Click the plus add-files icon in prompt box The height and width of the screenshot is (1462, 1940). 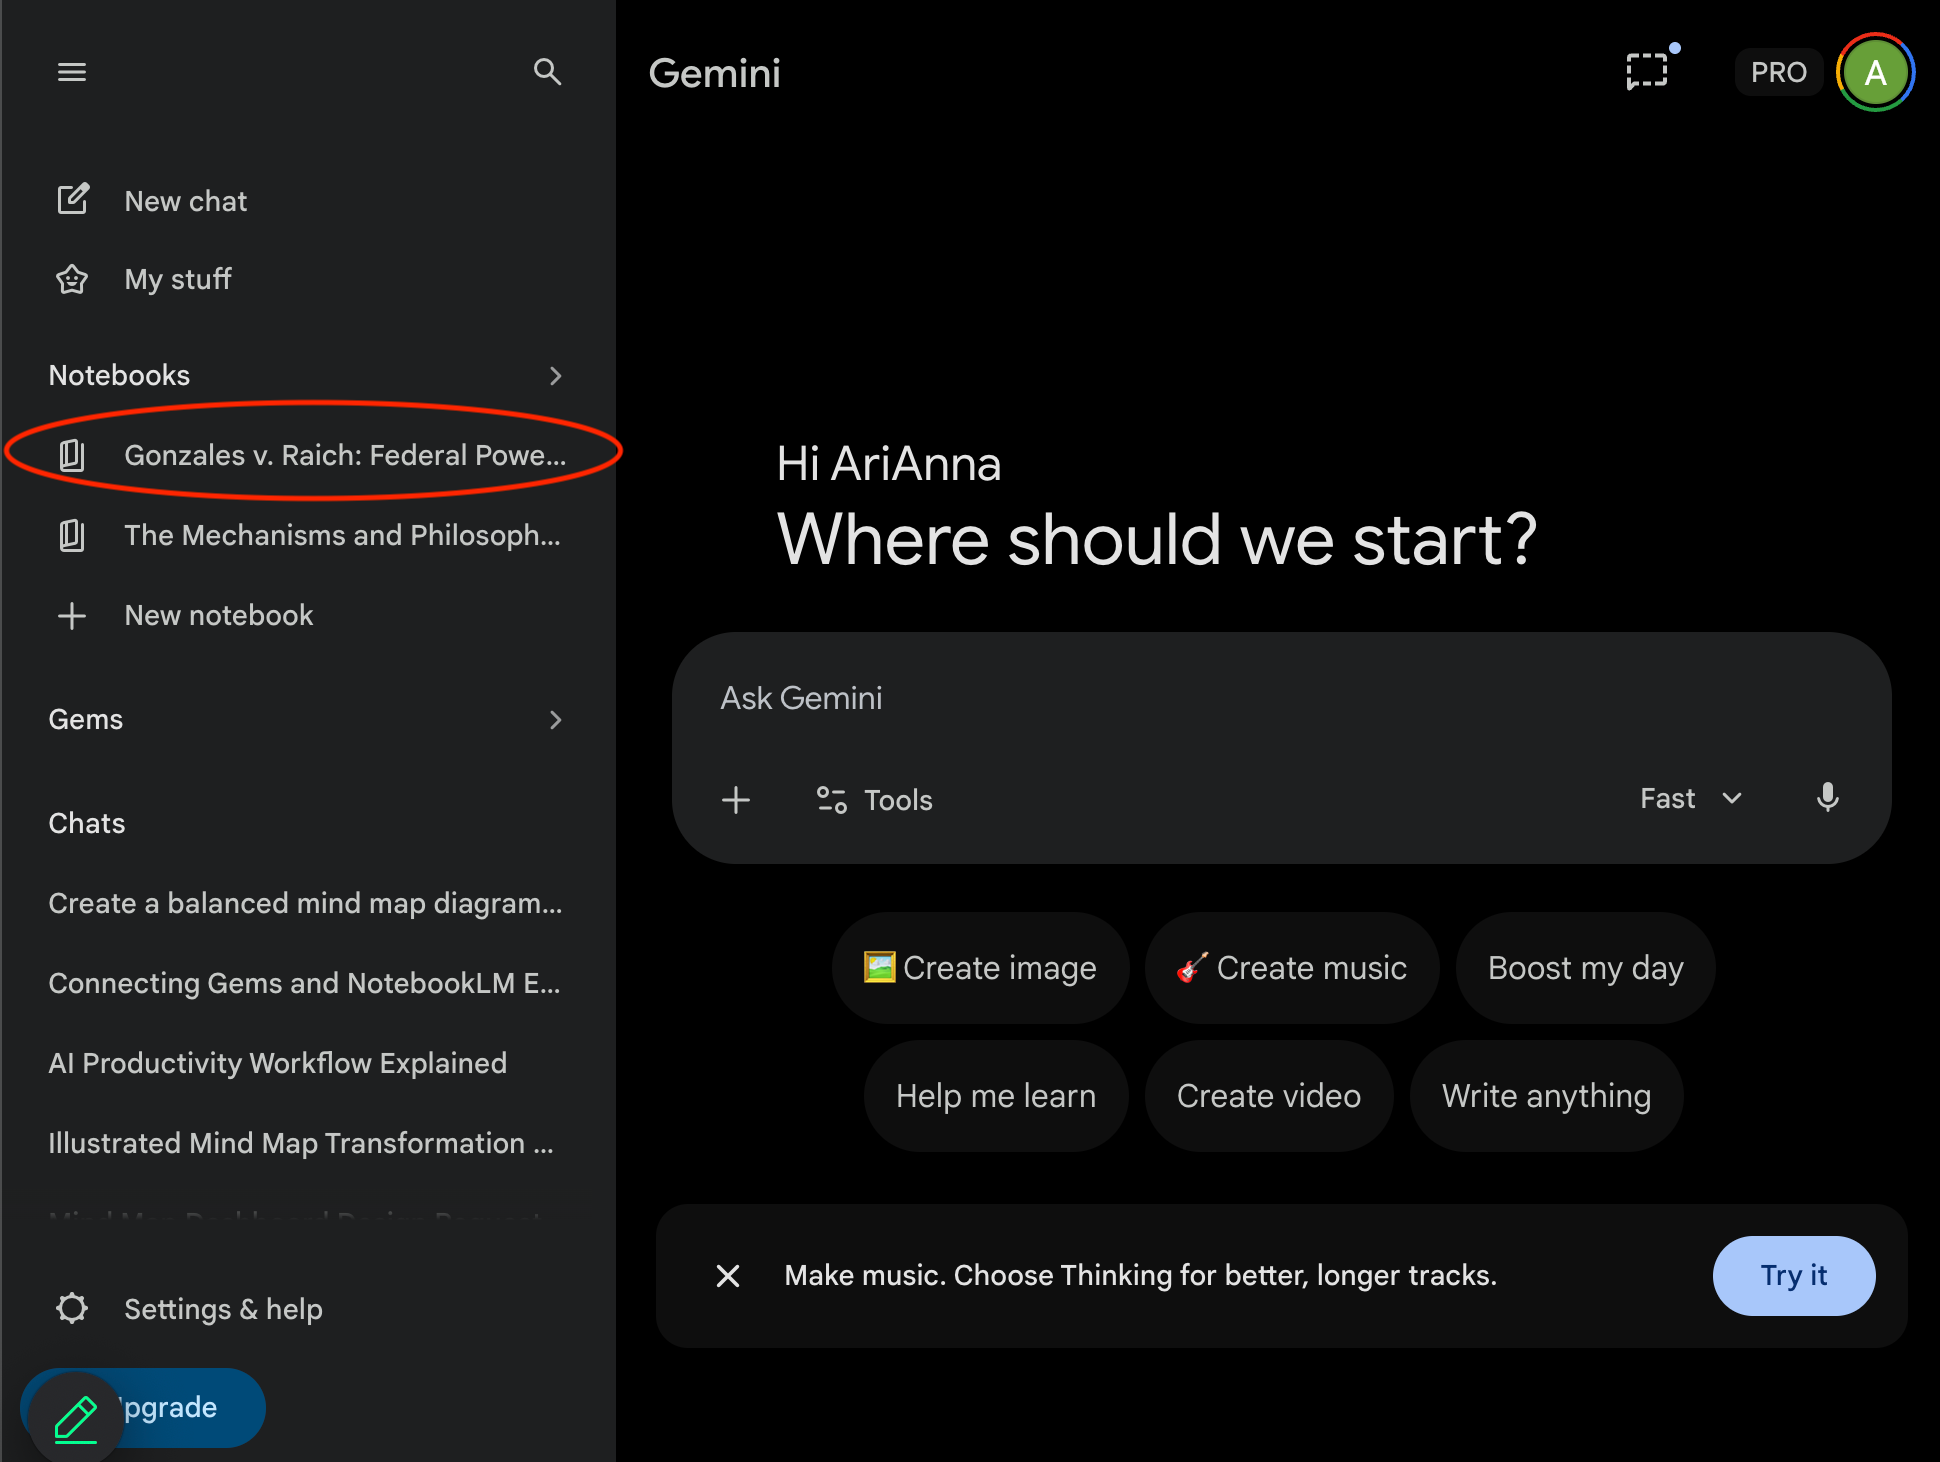point(736,800)
